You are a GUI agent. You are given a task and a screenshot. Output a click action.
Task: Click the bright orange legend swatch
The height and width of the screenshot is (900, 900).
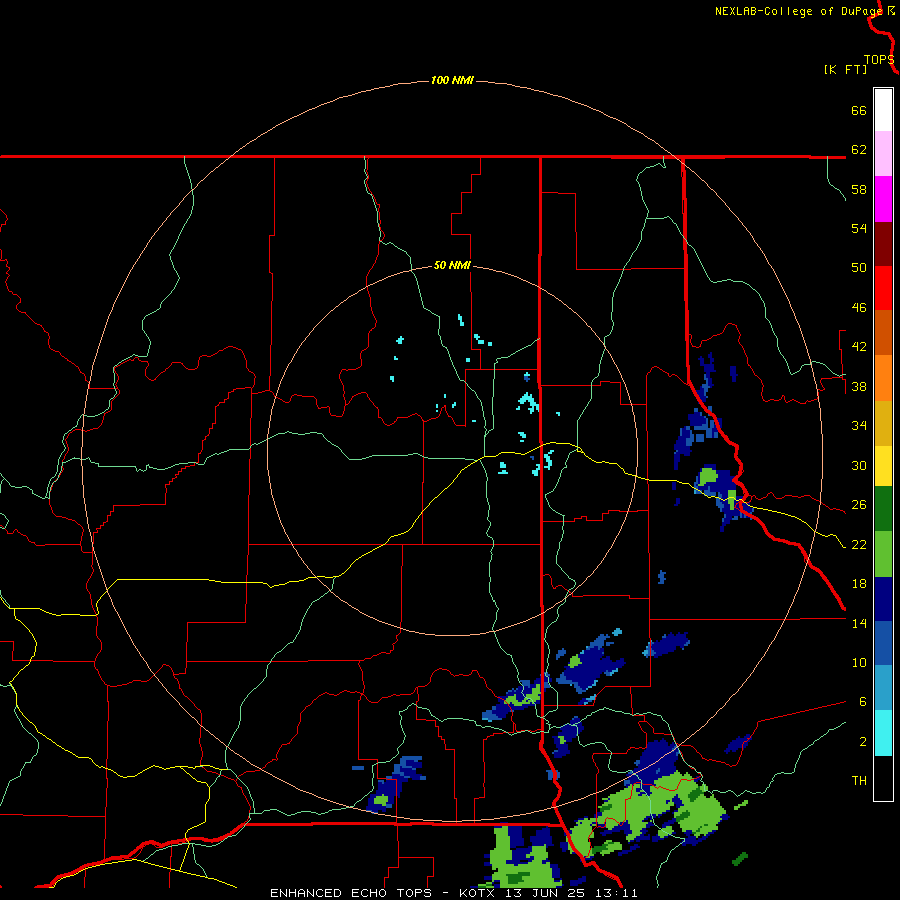click(x=883, y=378)
